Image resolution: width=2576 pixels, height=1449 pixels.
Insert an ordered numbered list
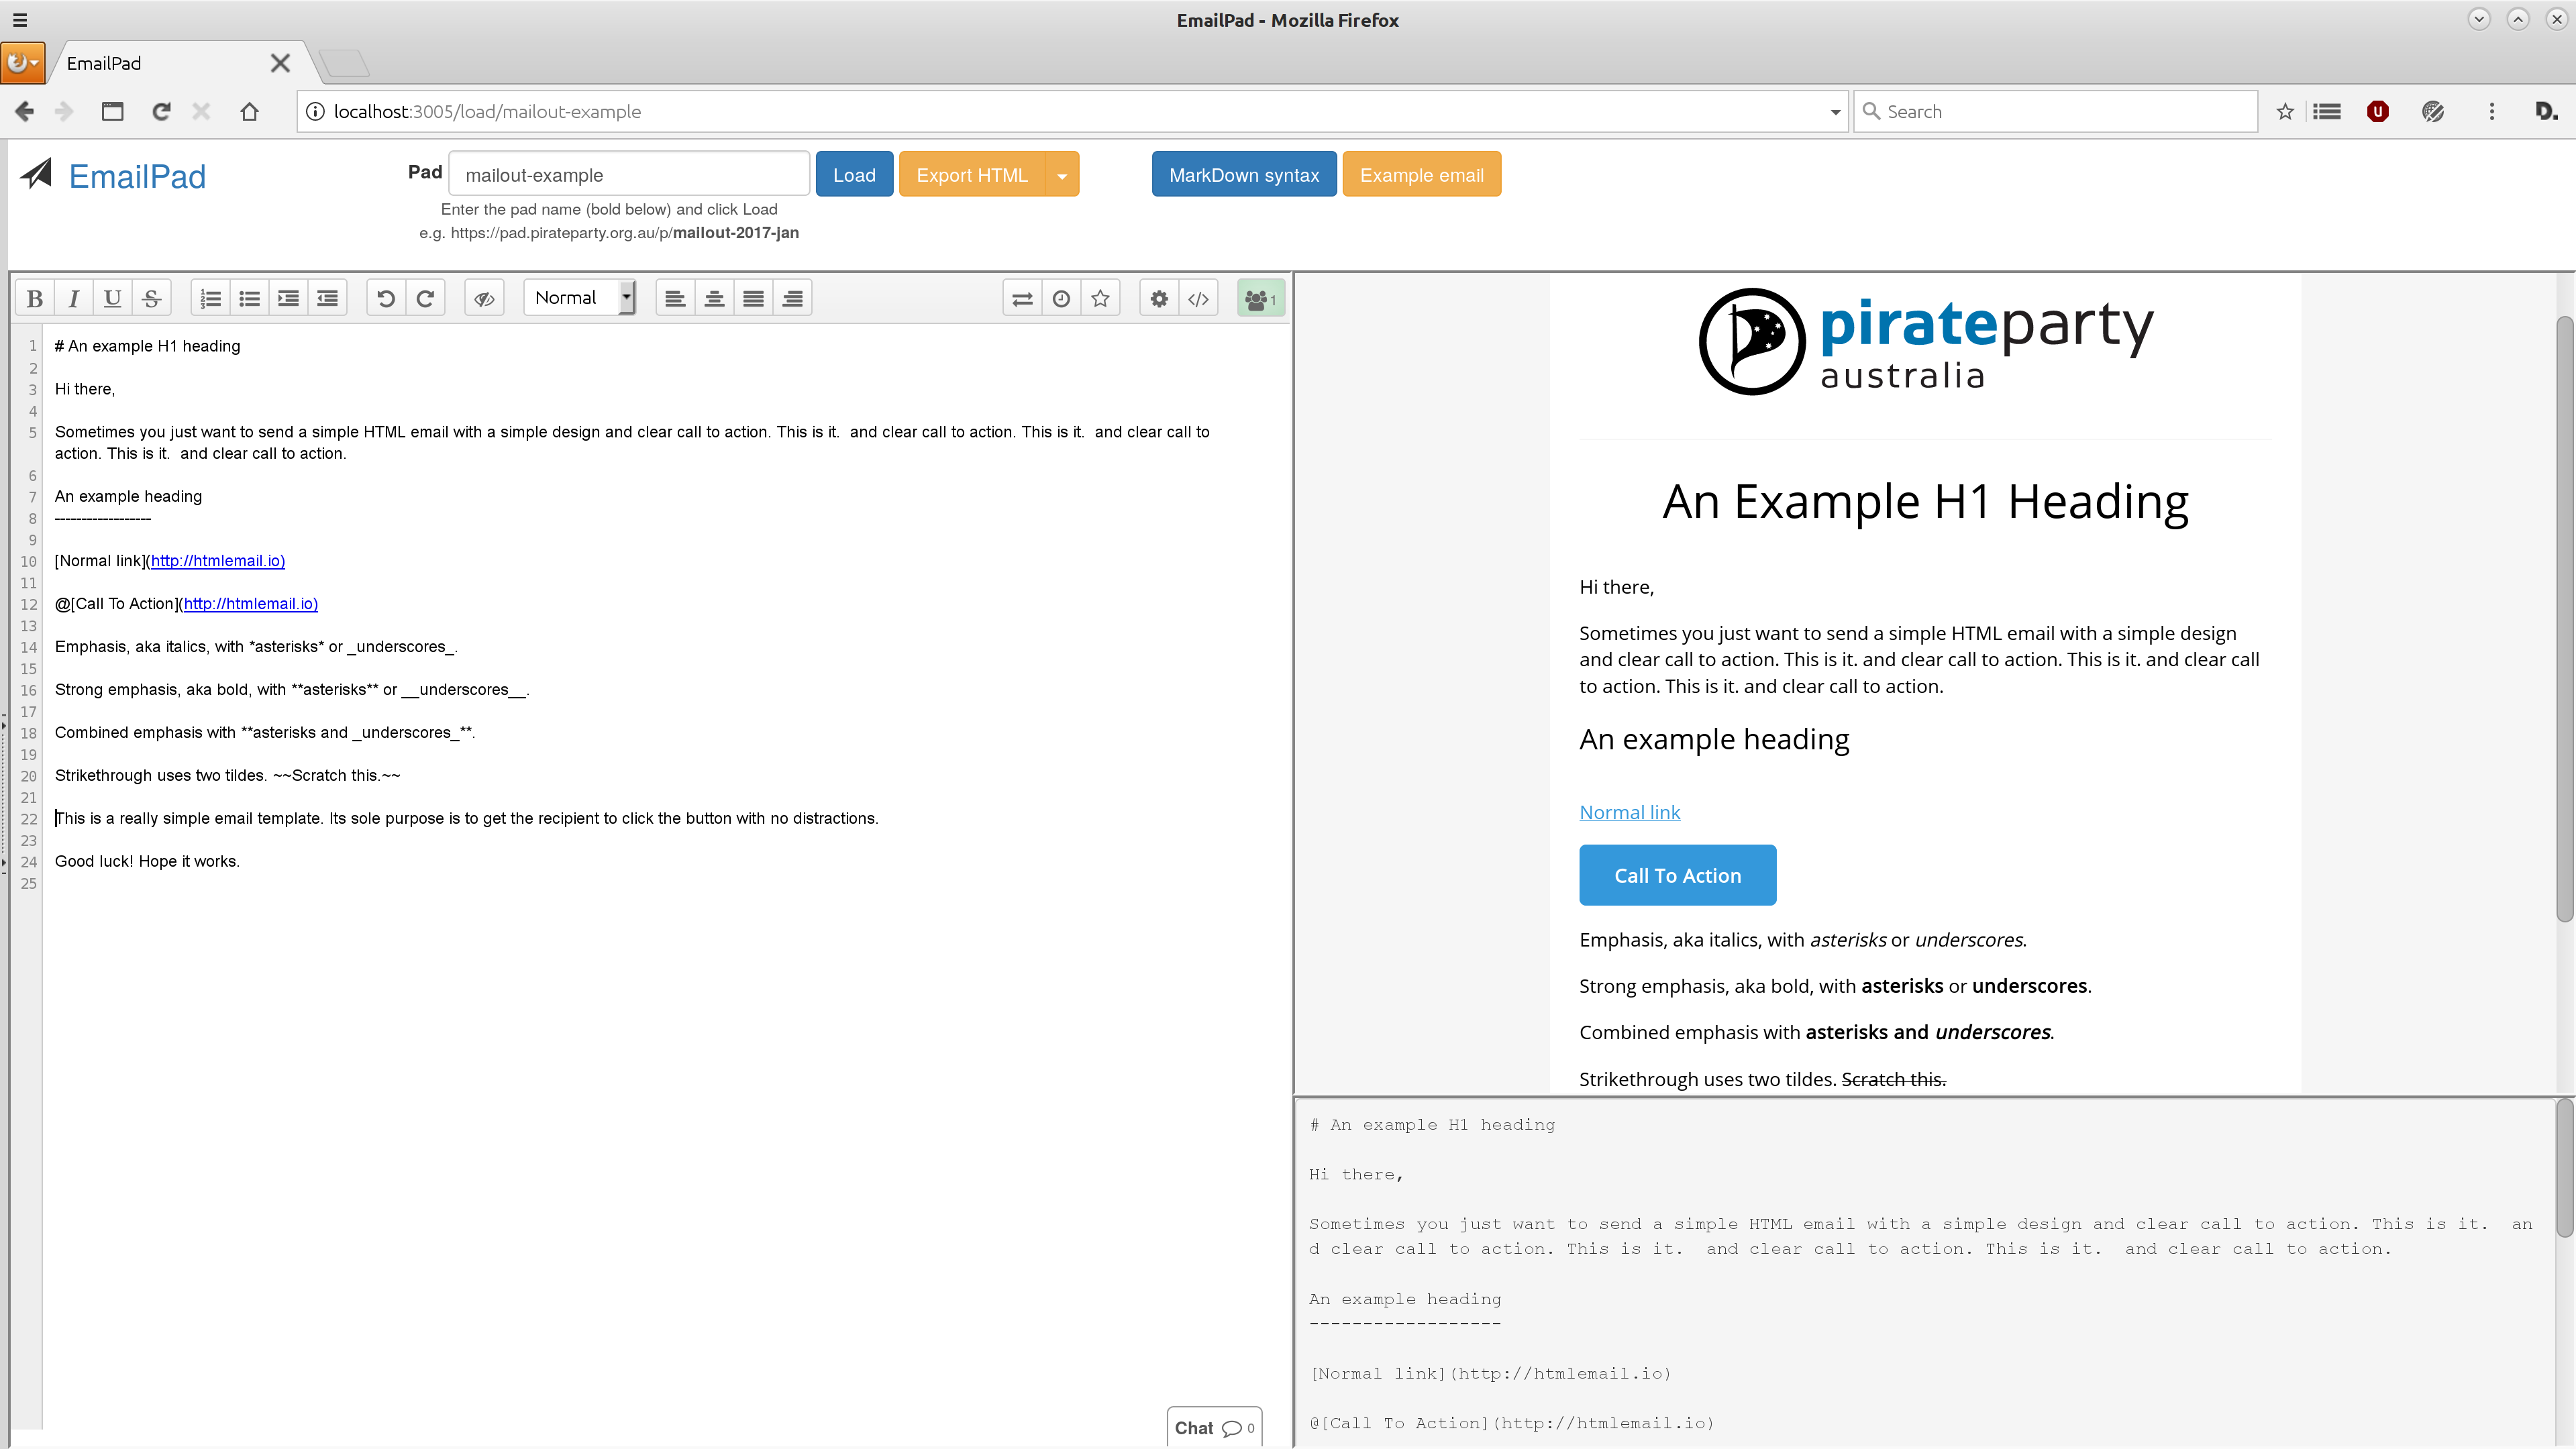[210, 298]
